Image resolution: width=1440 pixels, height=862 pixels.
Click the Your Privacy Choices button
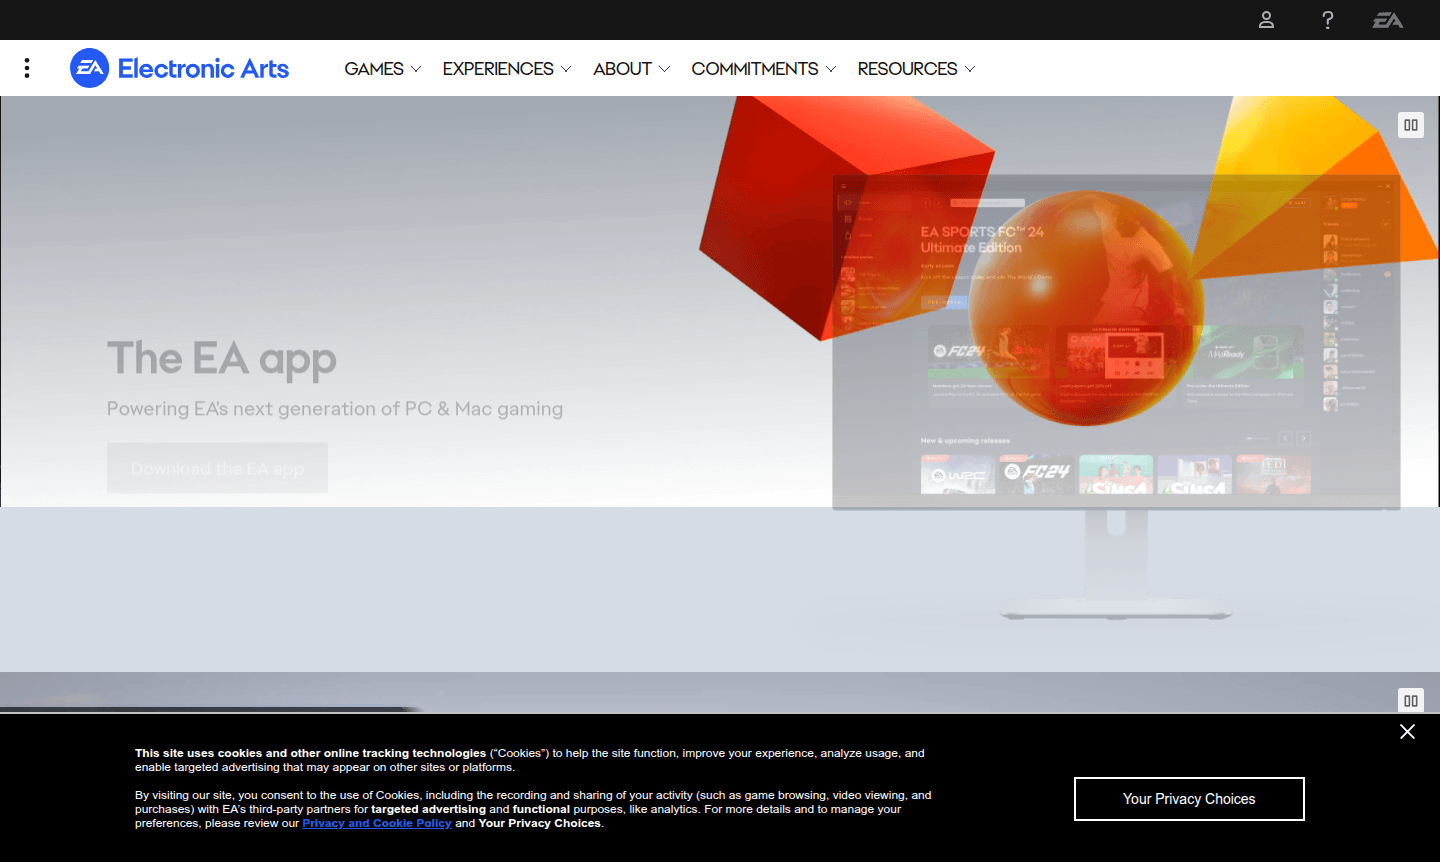[1189, 799]
